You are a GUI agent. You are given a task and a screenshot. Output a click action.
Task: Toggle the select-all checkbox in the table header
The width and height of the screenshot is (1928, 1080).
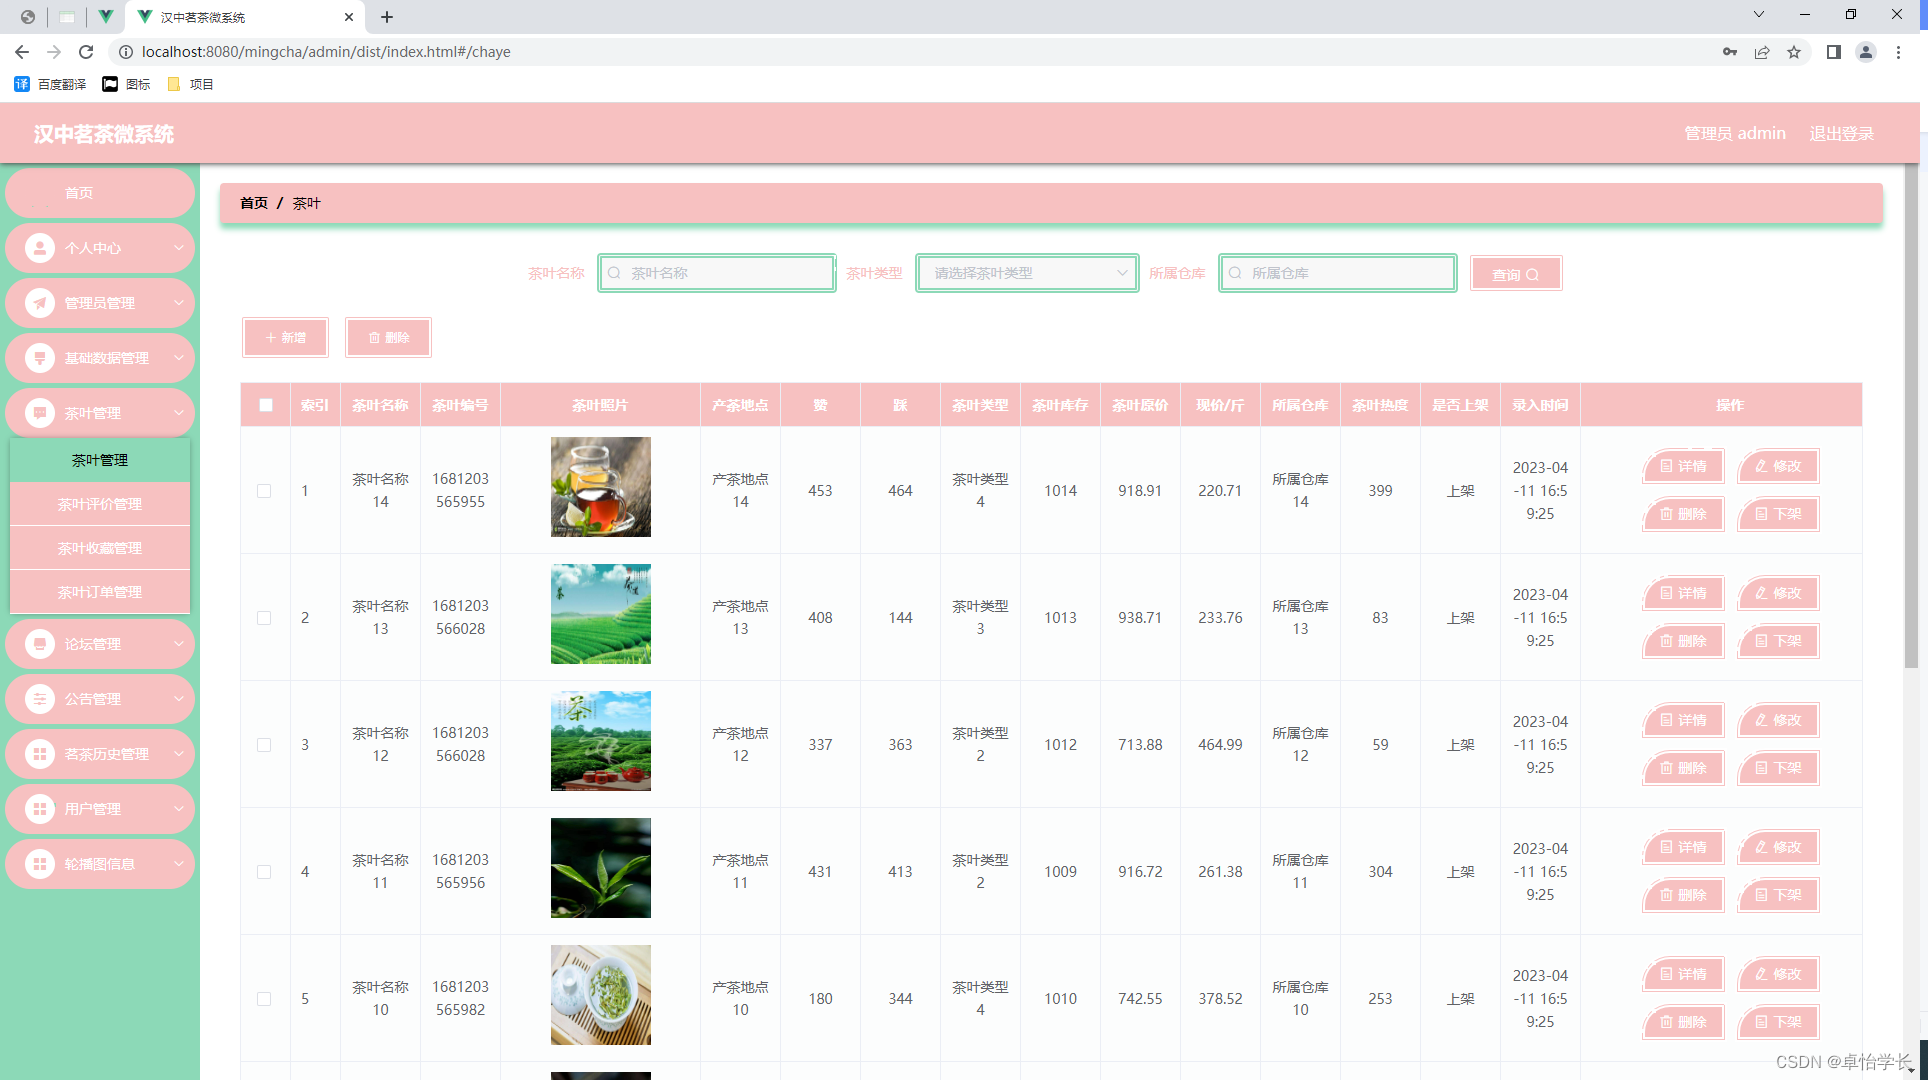click(x=266, y=405)
